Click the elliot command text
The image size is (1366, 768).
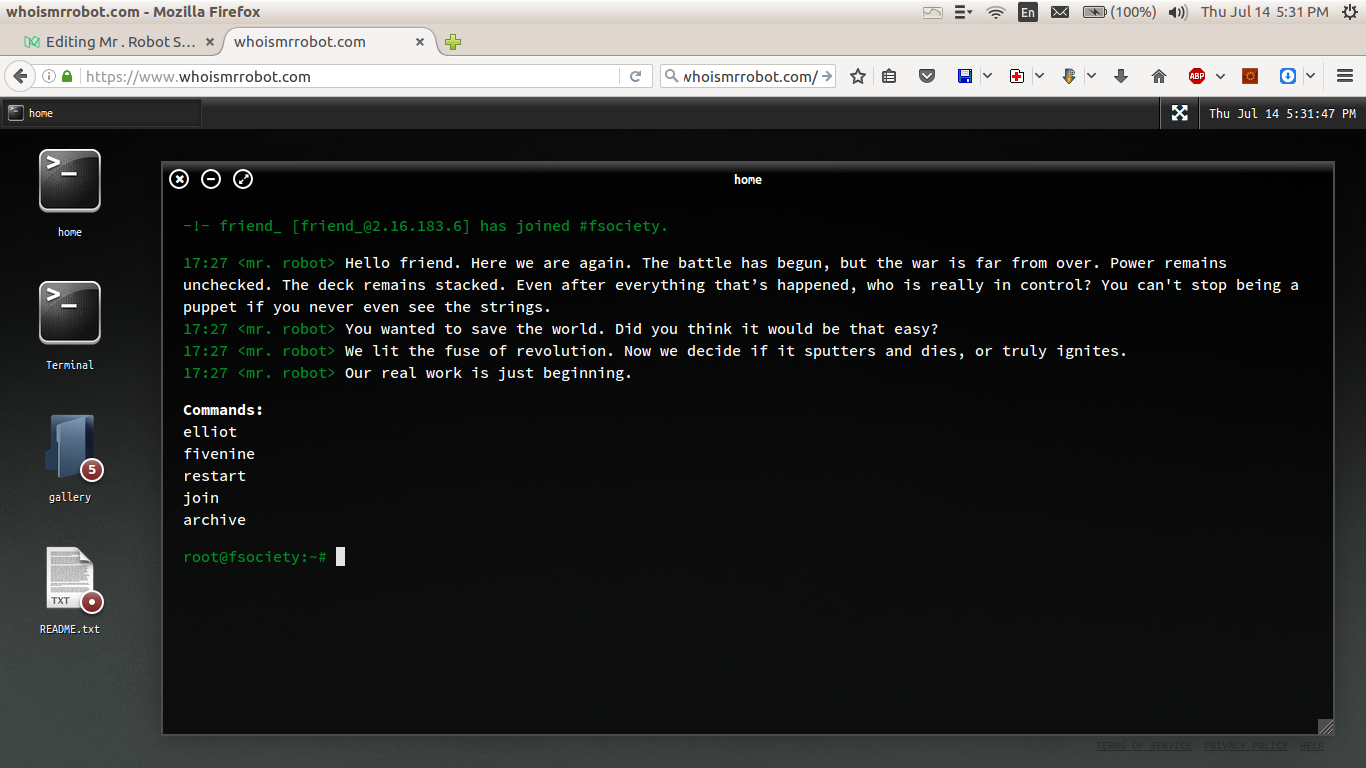click(210, 431)
